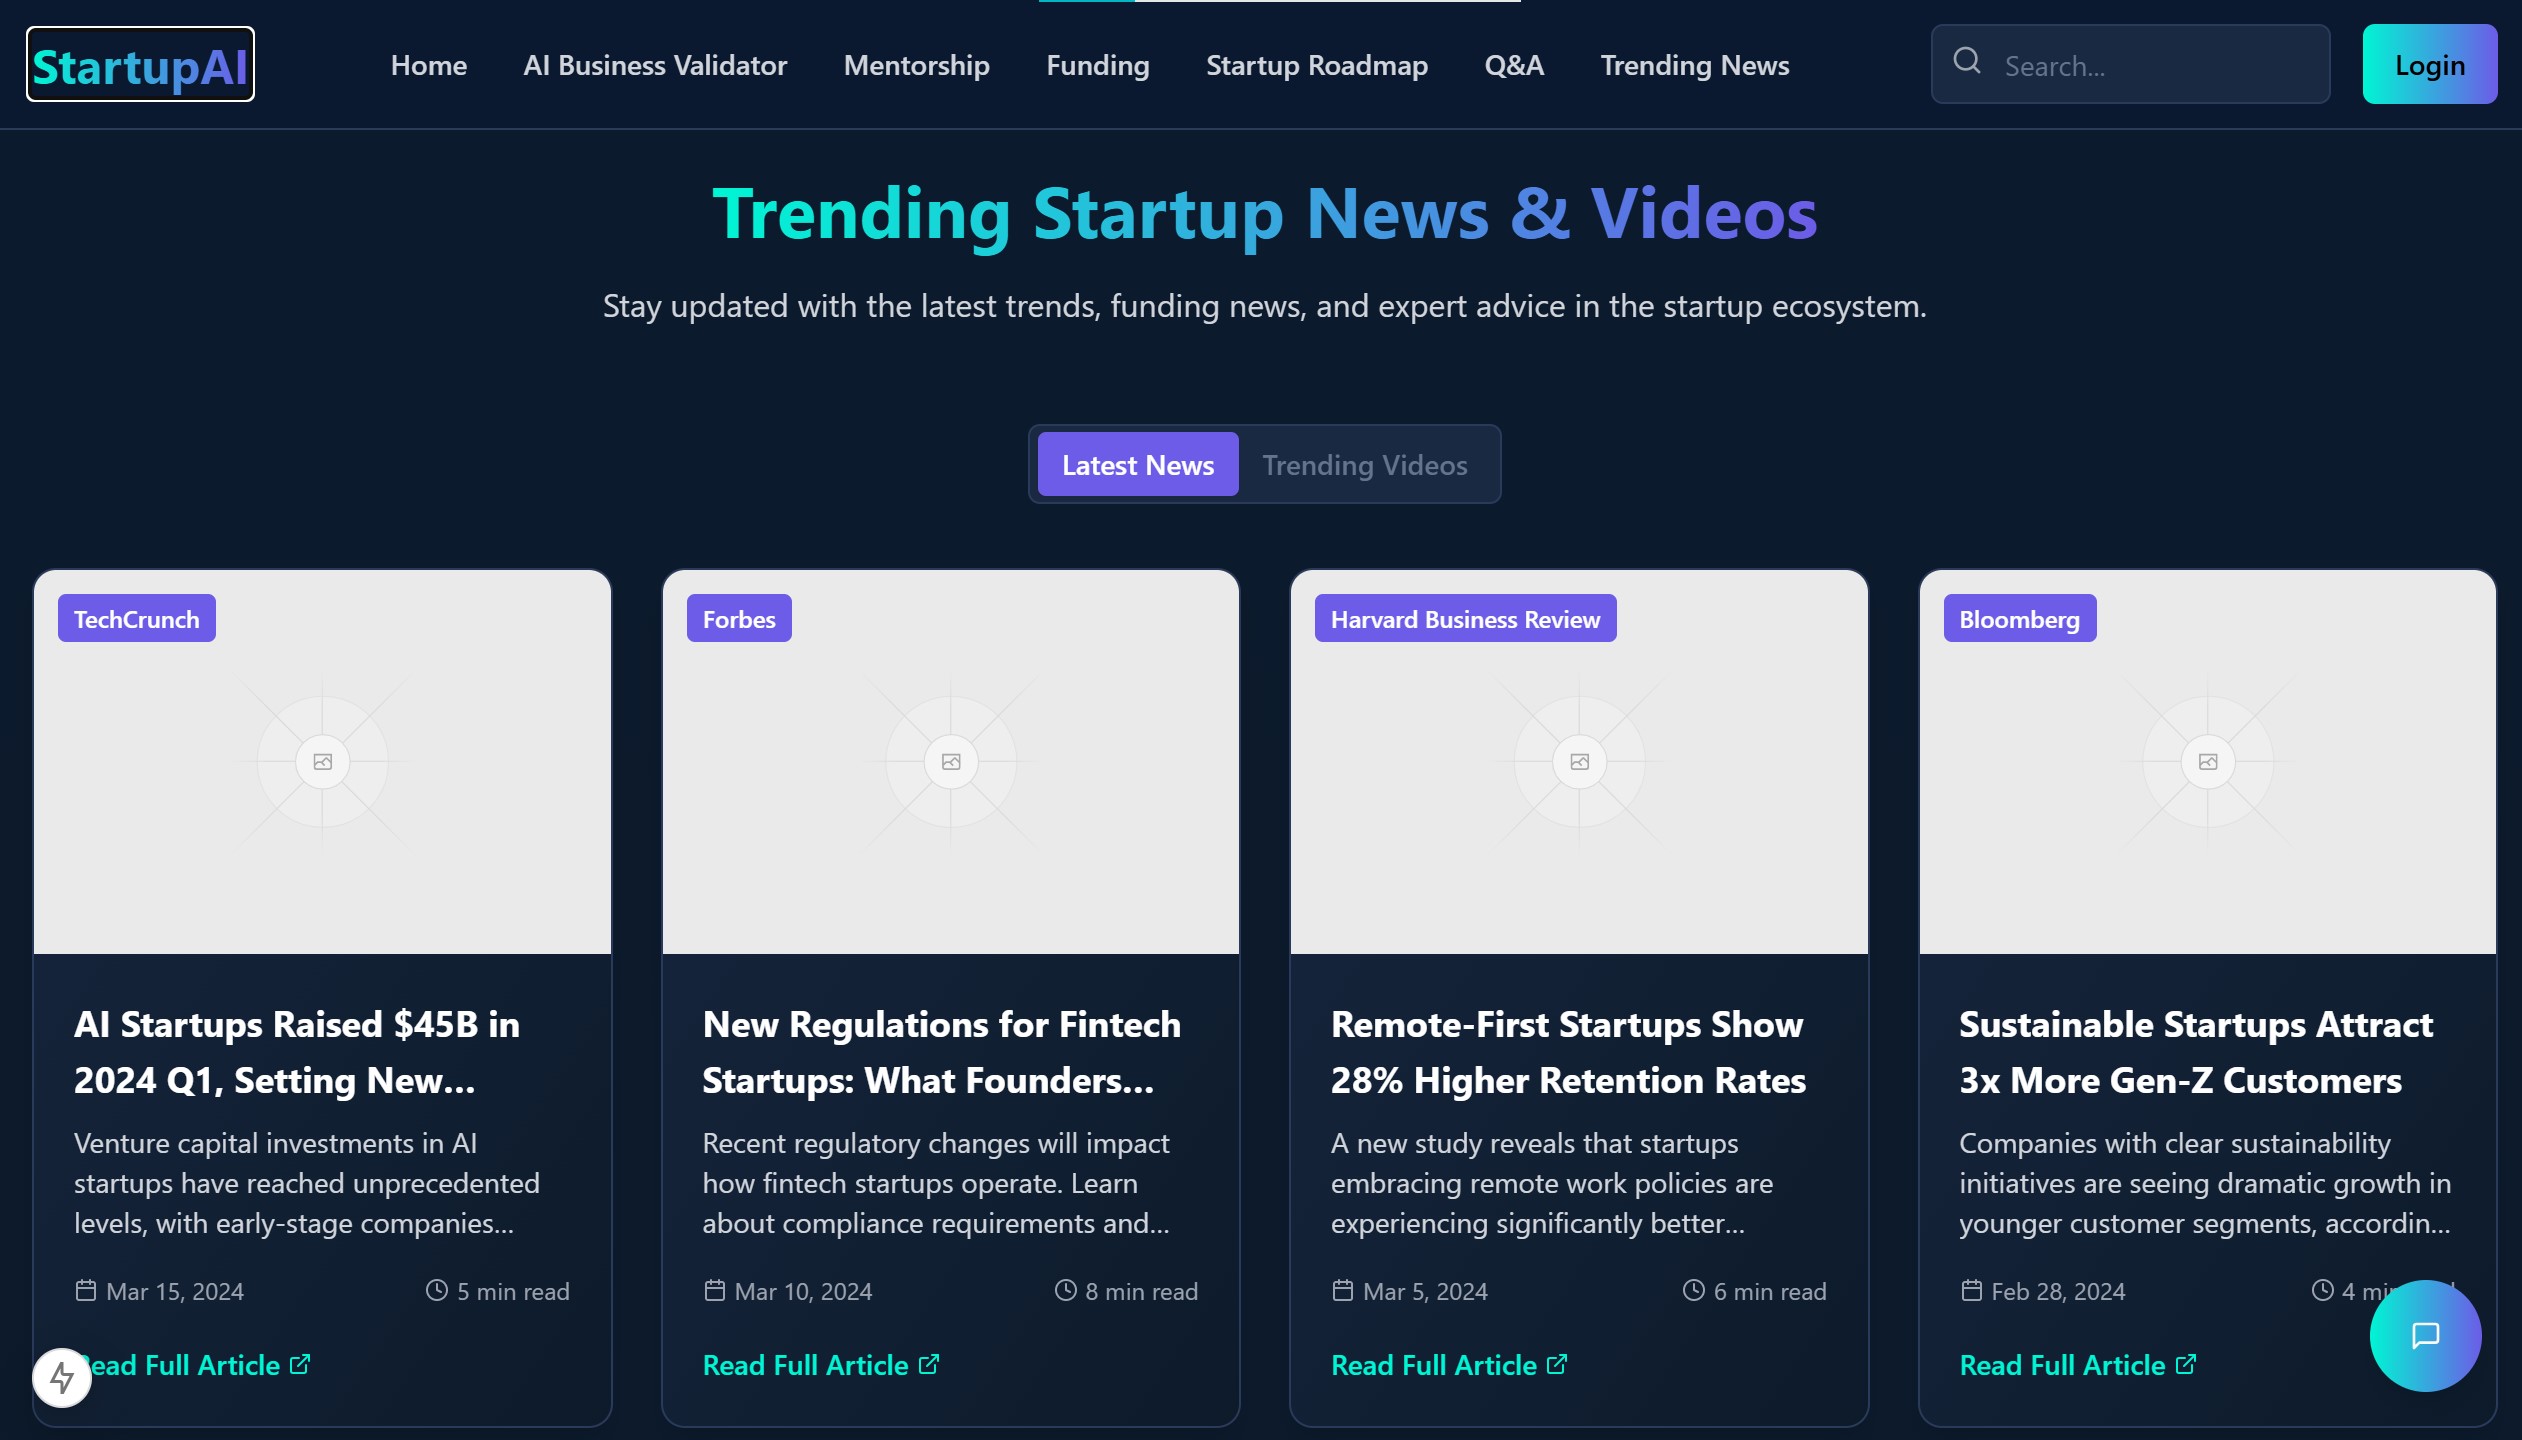Click the search magnifier icon
The width and height of the screenshot is (2522, 1440).
(1966, 62)
